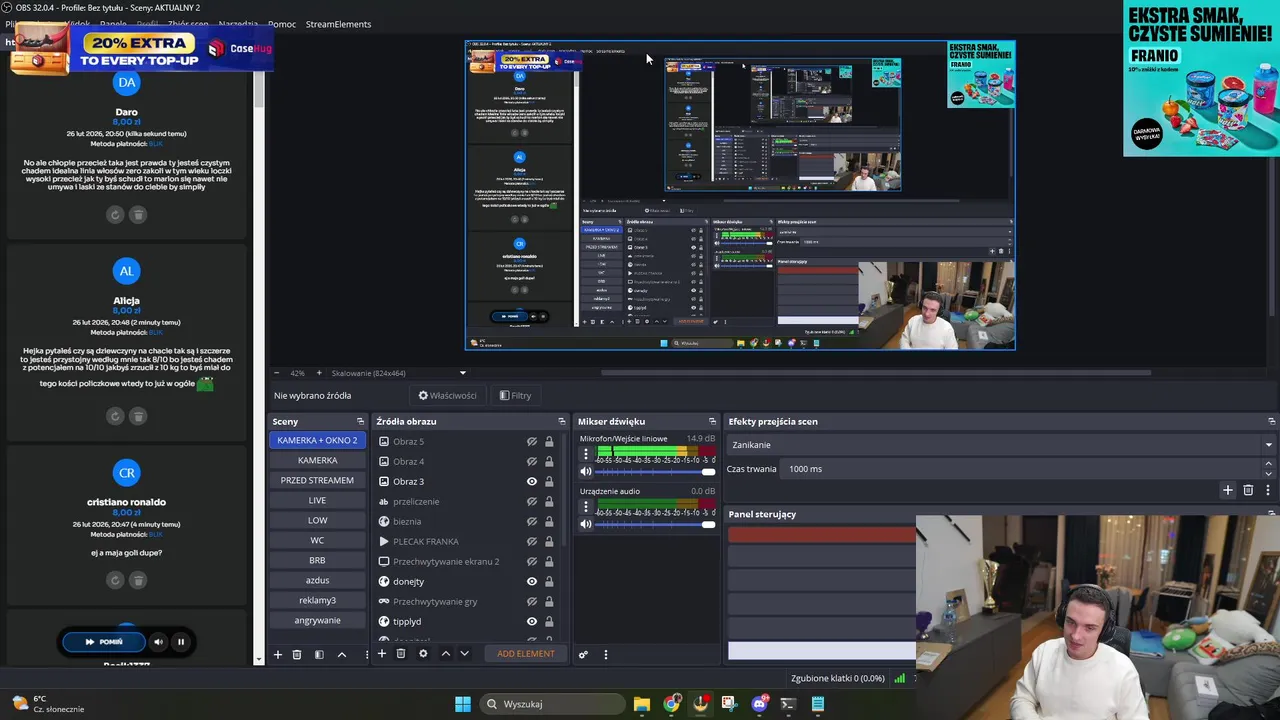Viewport: 1280px width, 720px height.
Task: Unlock the Przechwytywanie gry source
Action: 549,601
